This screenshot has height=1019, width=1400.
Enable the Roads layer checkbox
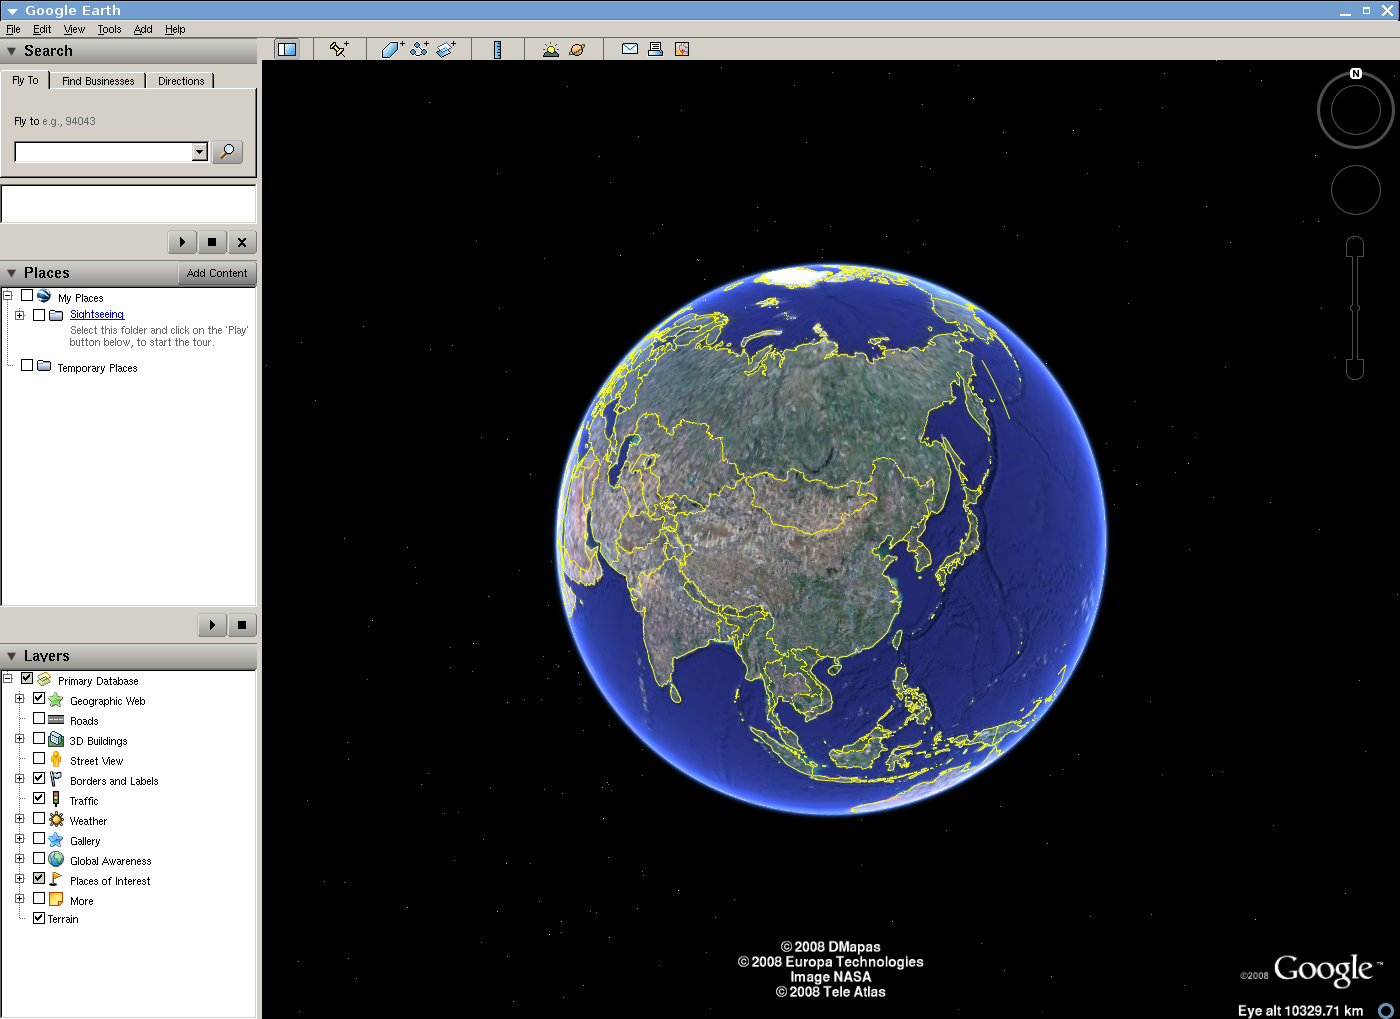pyautogui.click(x=39, y=718)
